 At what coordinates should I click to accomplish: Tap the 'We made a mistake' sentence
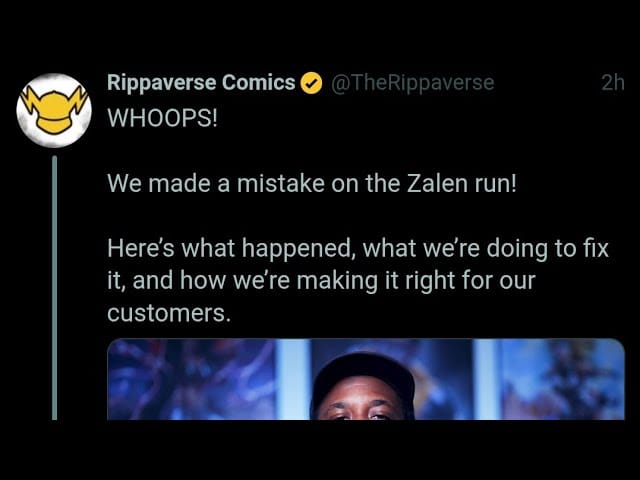click(x=311, y=184)
